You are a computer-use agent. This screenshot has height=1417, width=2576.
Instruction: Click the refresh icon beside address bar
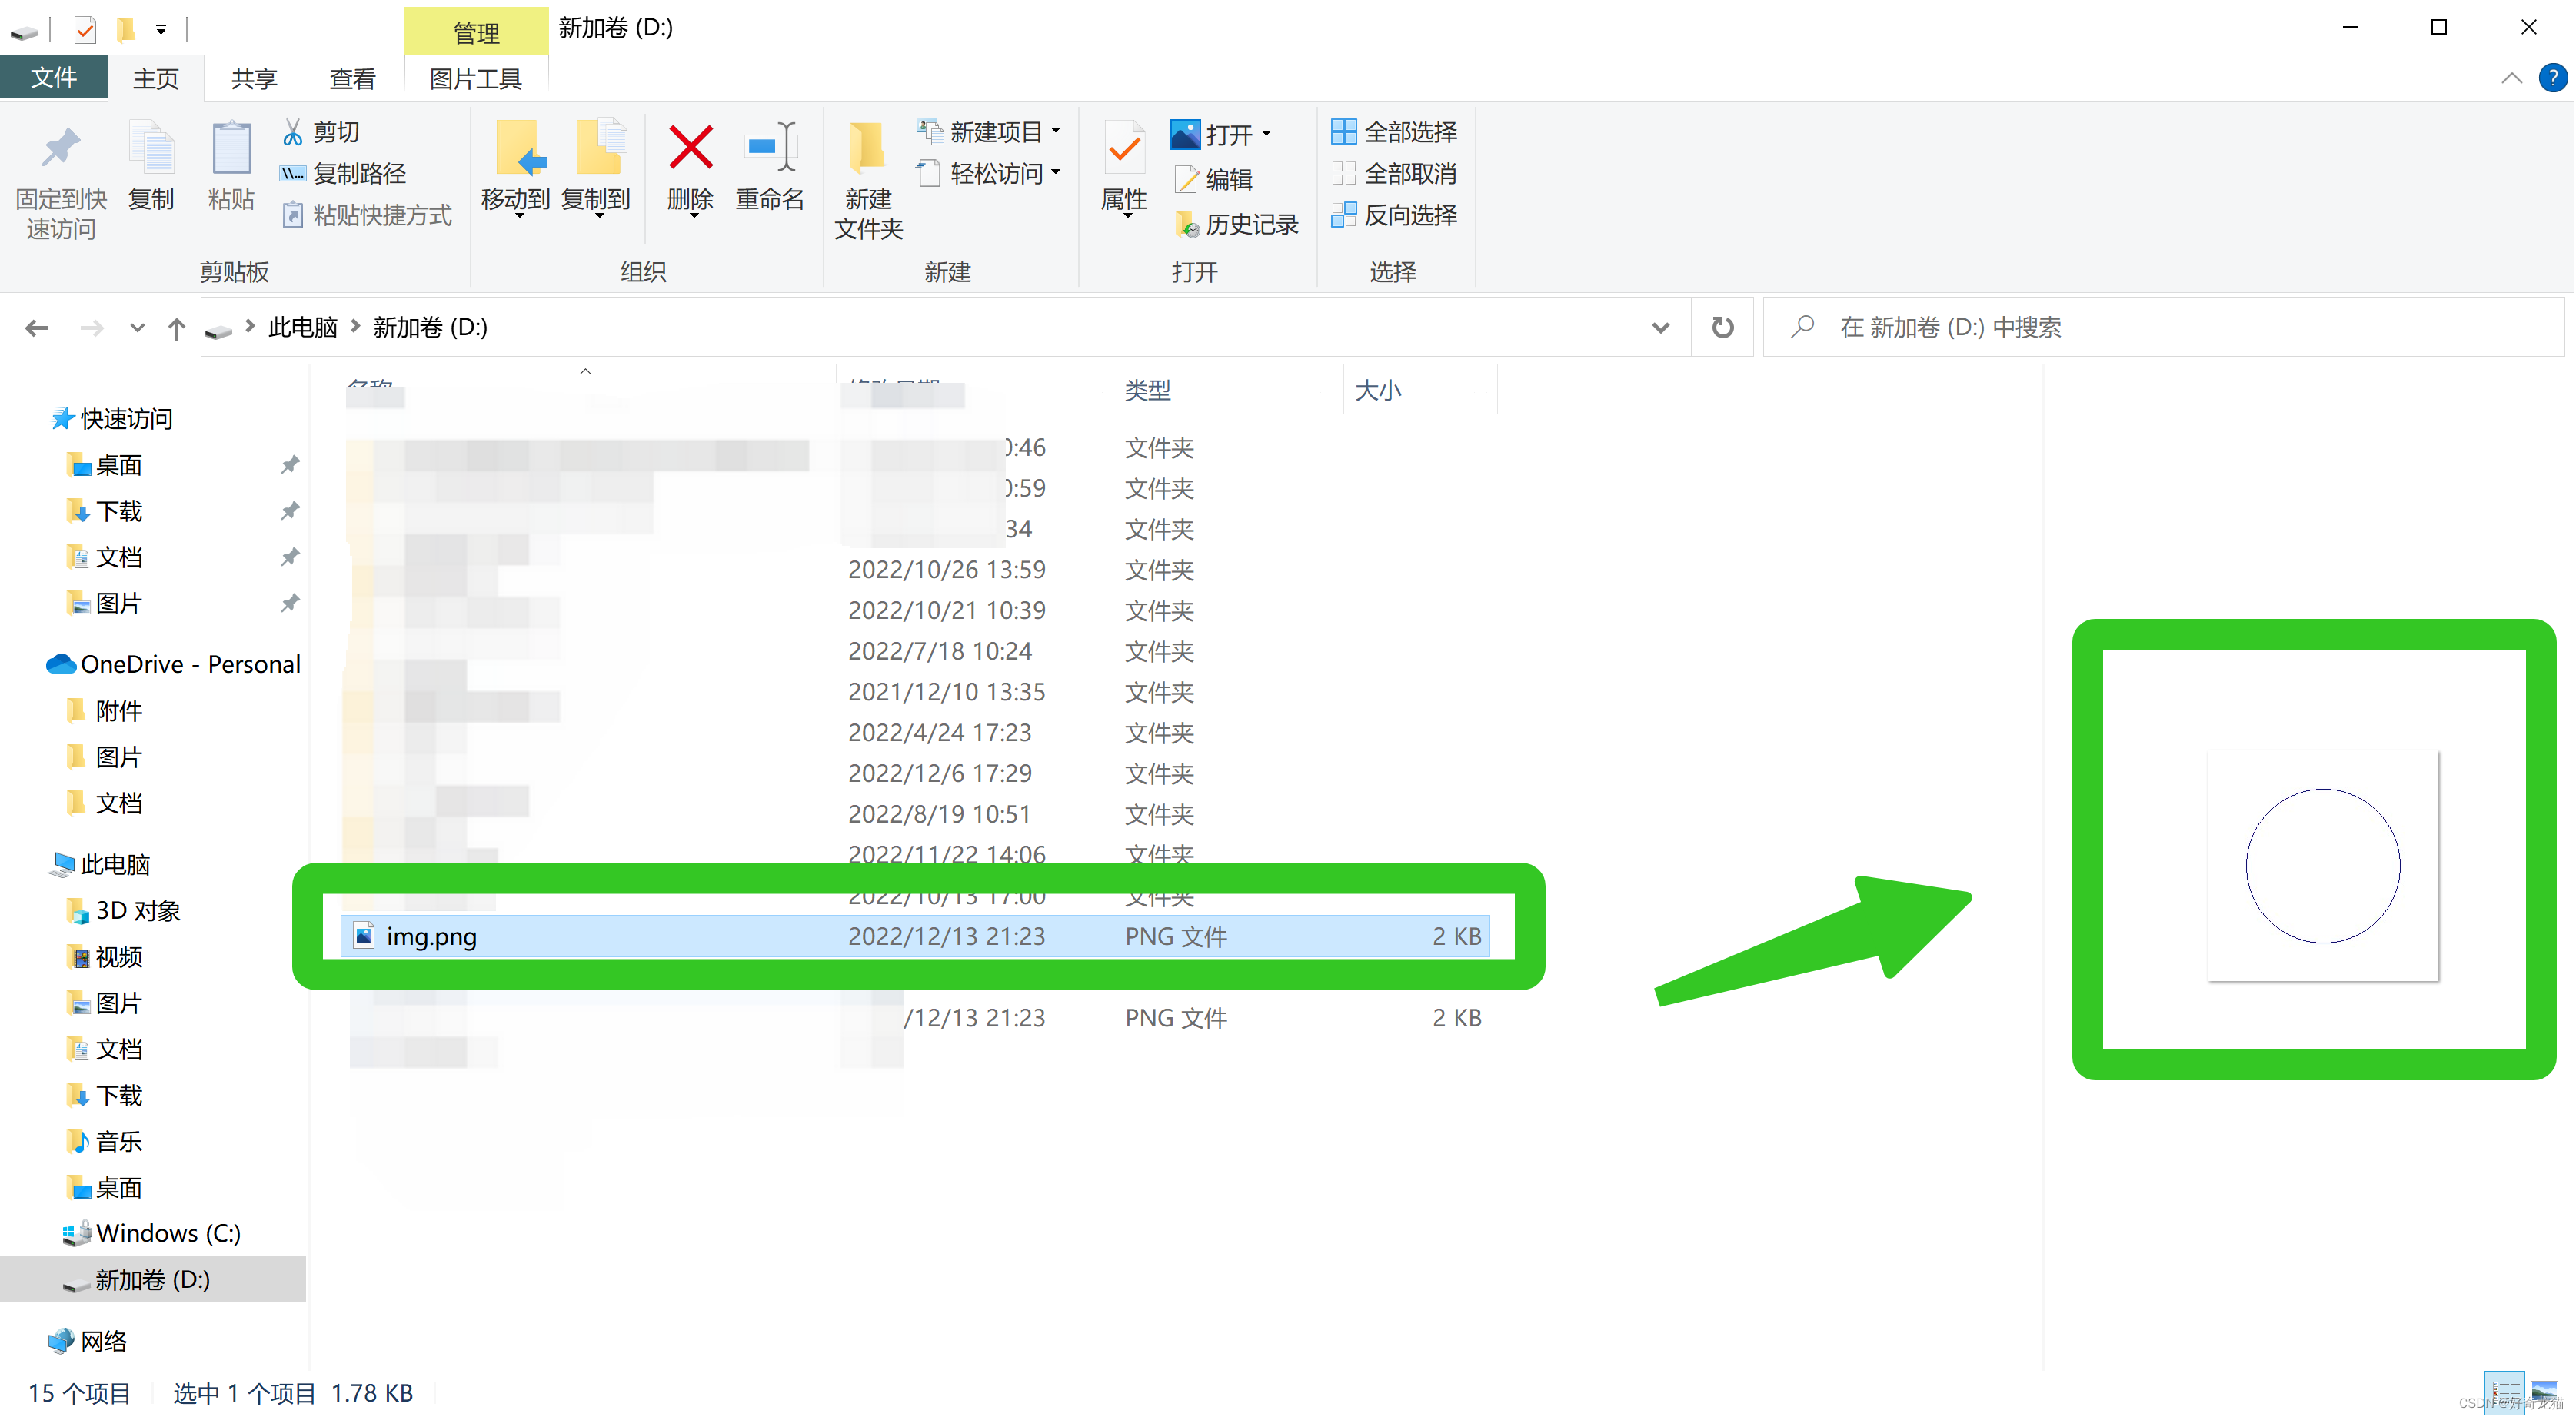click(x=1721, y=327)
